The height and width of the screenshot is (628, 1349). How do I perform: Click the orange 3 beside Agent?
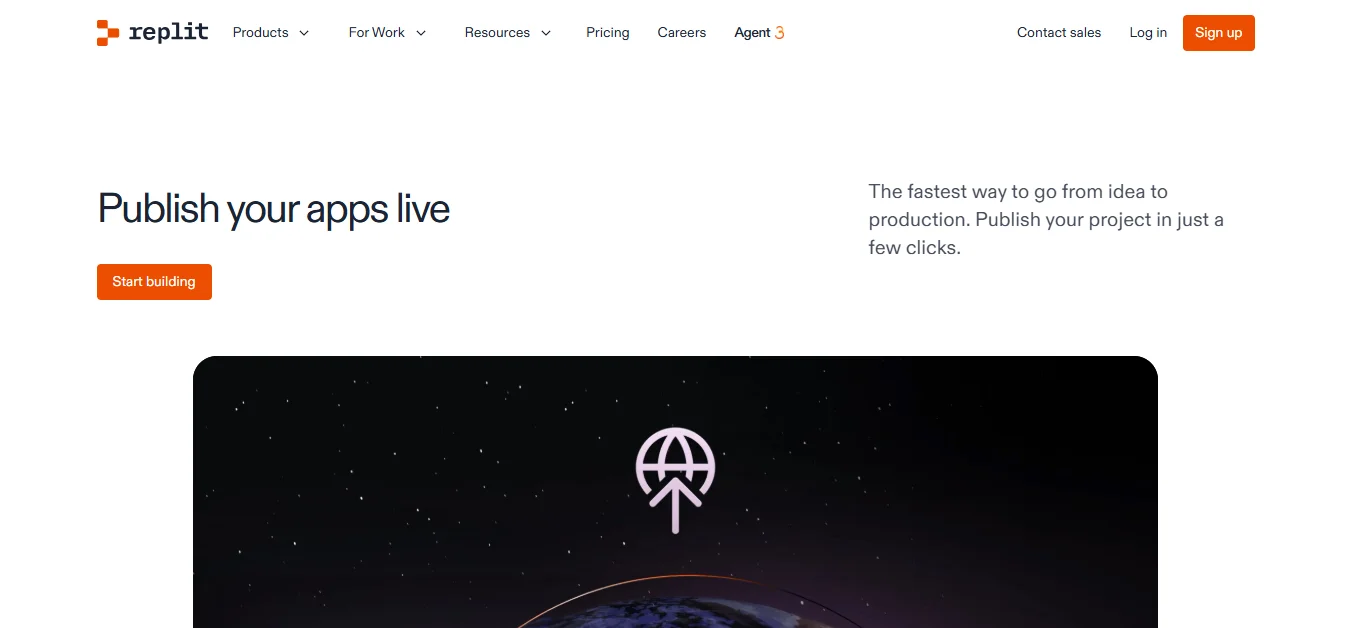click(779, 33)
